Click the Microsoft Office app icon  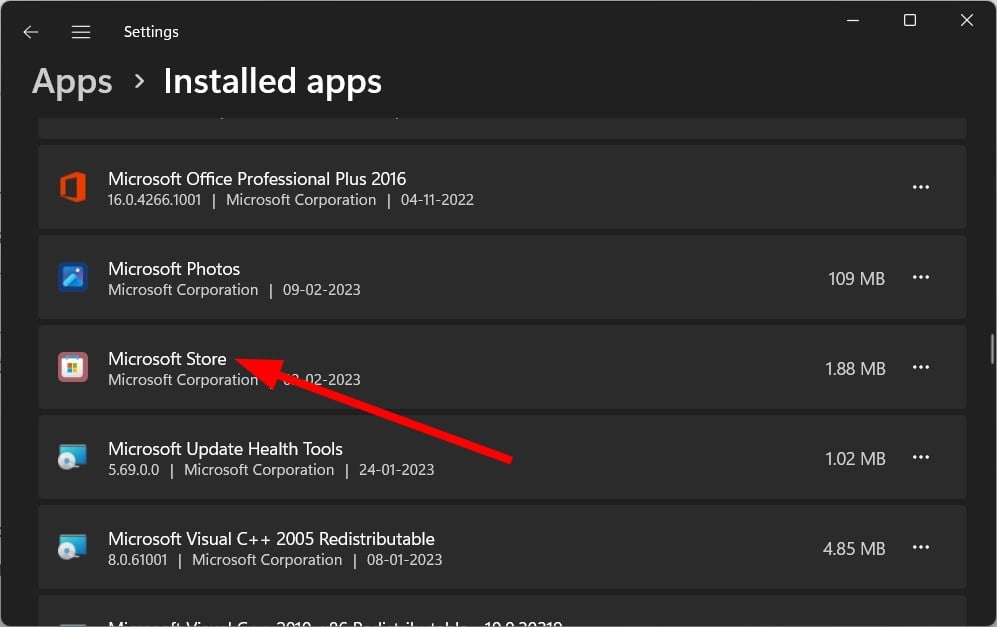pyautogui.click(x=72, y=188)
